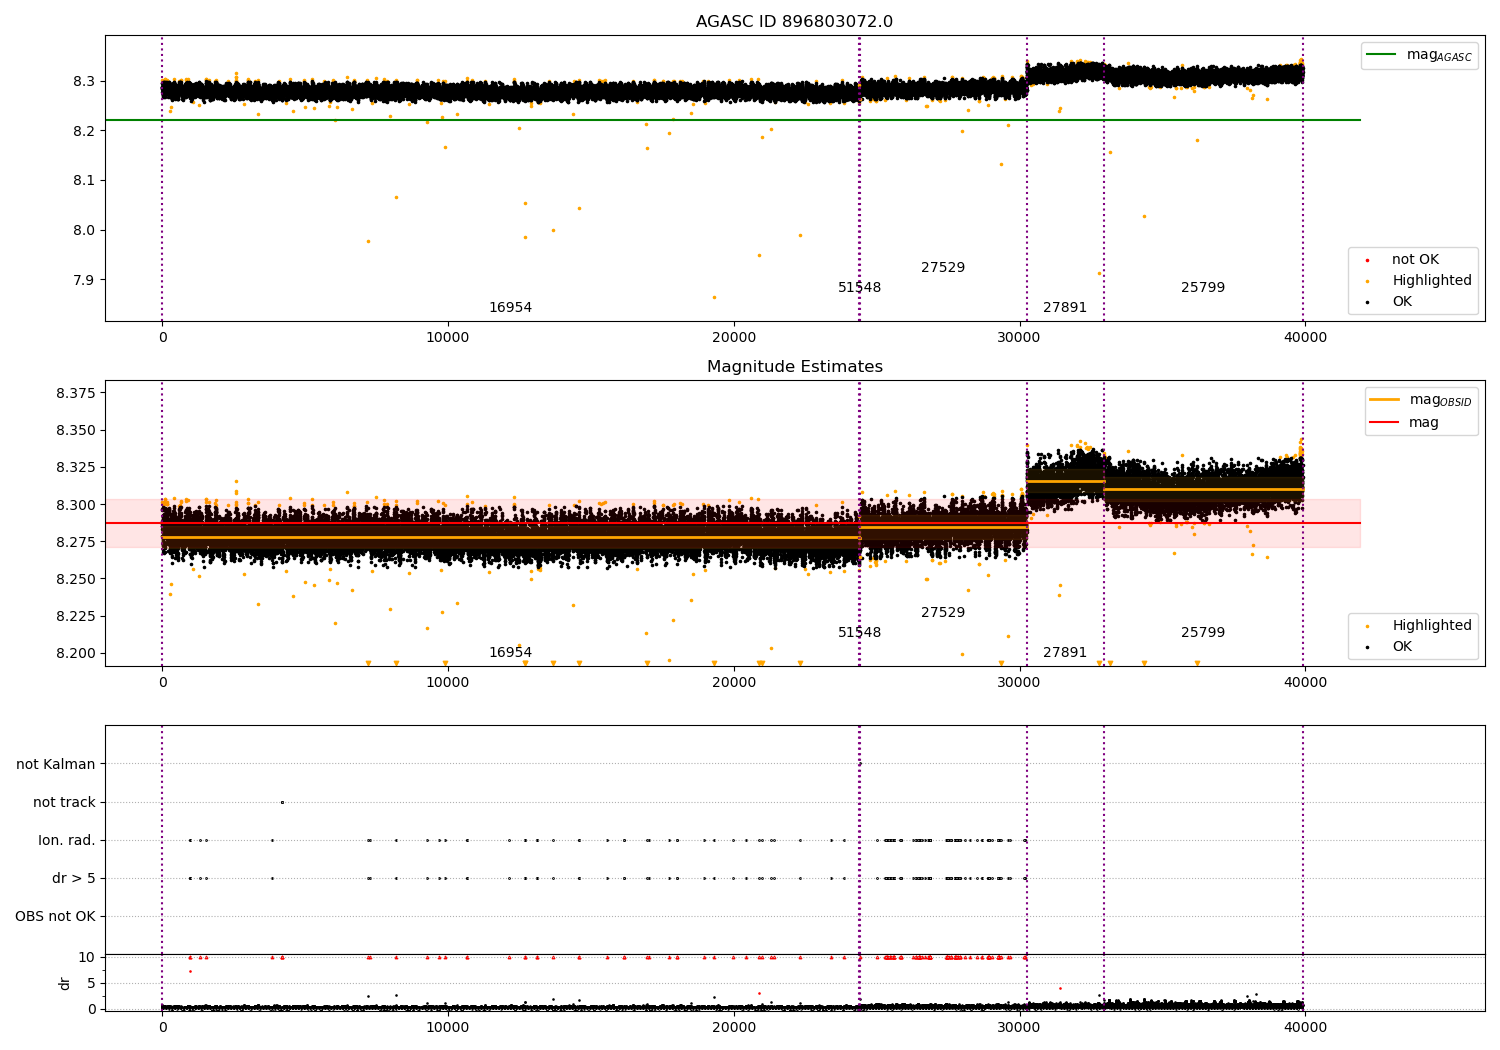The width and height of the screenshot is (1500, 1050).
Task: Select the red 'mag' legend entry
Action: pos(1404,423)
